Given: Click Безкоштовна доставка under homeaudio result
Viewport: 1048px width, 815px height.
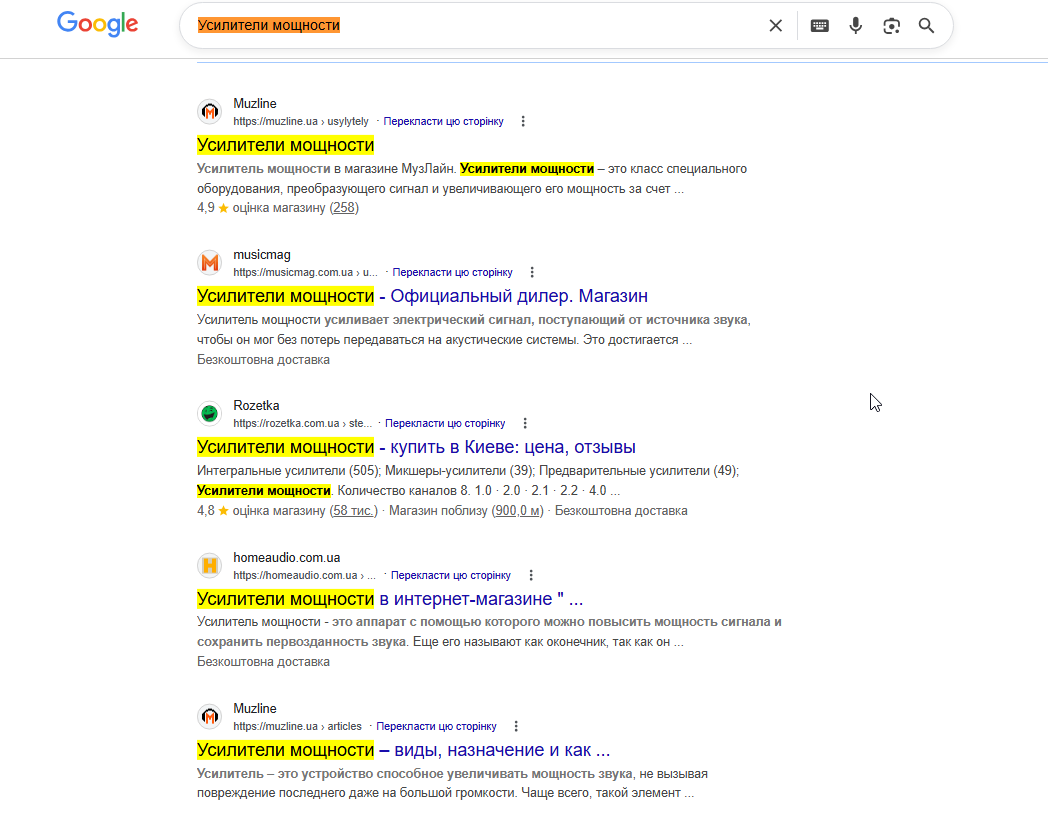Looking at the screenshot, I should click(x=263, y=662).
